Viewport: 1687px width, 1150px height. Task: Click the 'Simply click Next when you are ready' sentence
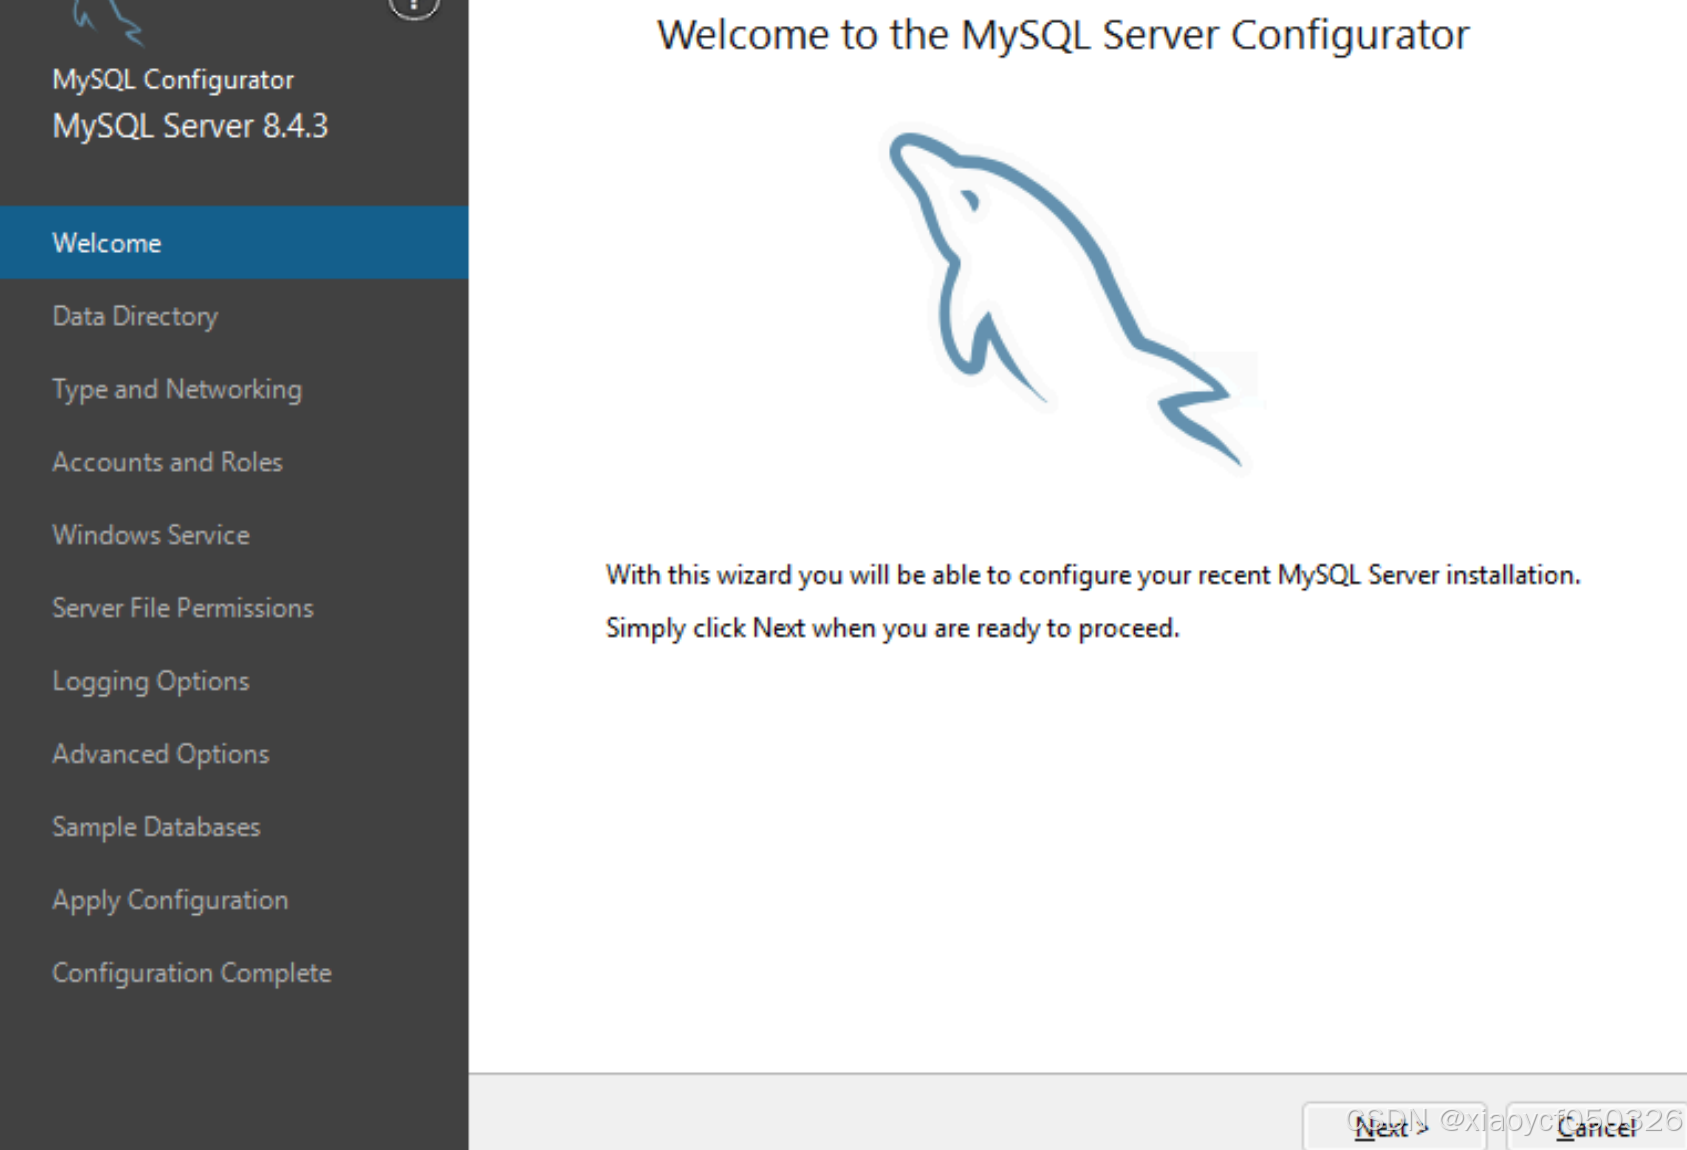click(x=893, y=628)
